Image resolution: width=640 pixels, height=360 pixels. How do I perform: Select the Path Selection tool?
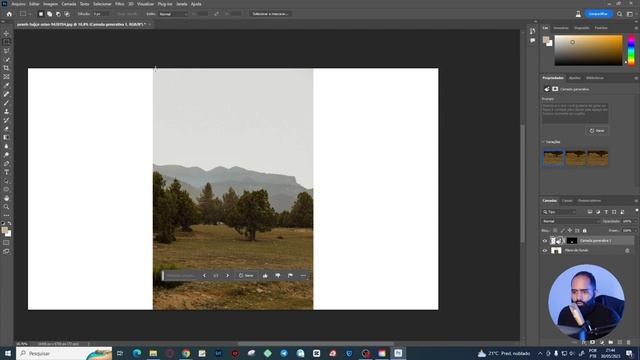tap(6, 181)
